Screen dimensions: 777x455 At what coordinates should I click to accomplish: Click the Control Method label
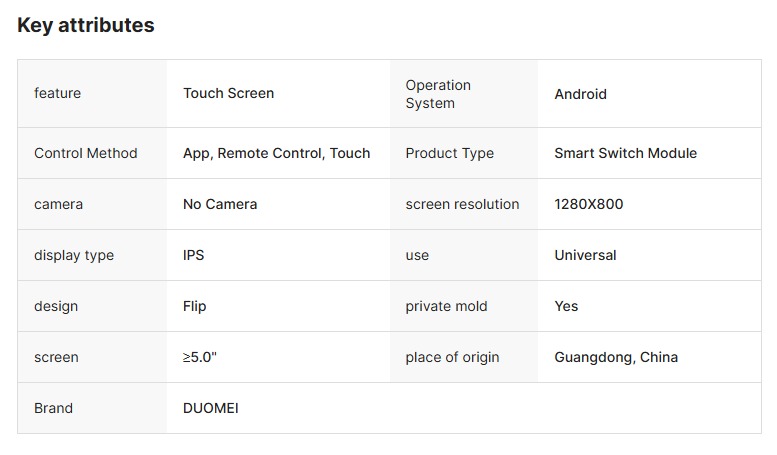85,153
